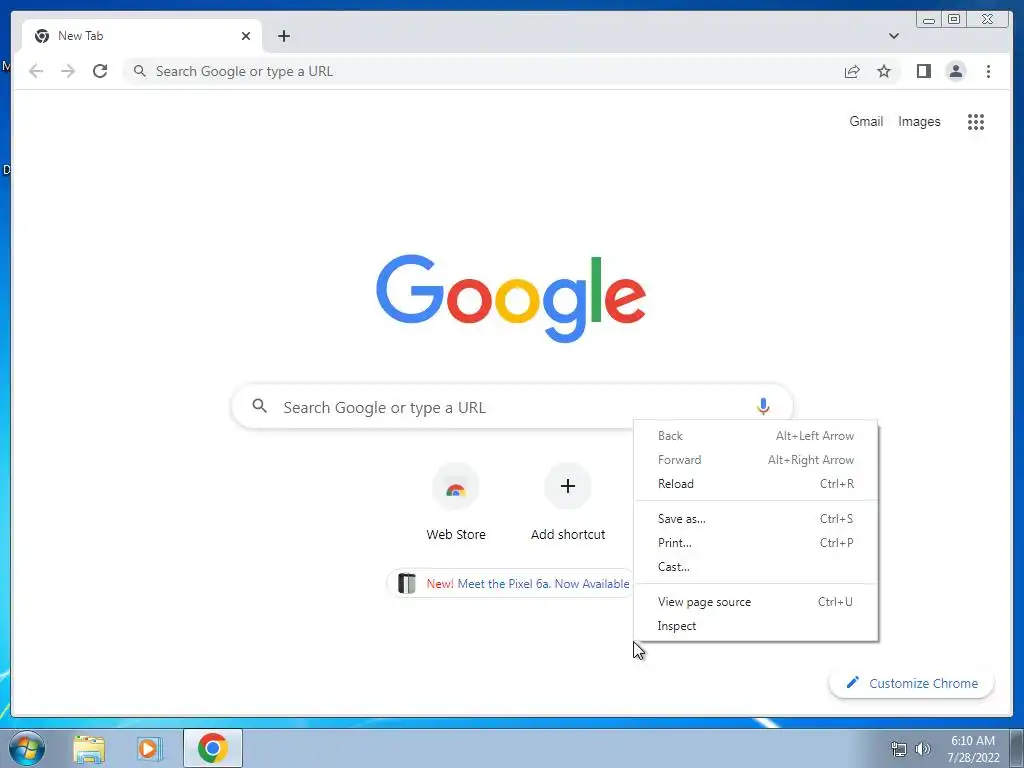This screenshot has height=768, width=1024.
Task: Open the volume speaker tray icon
Action: click(x=923, y=749)
